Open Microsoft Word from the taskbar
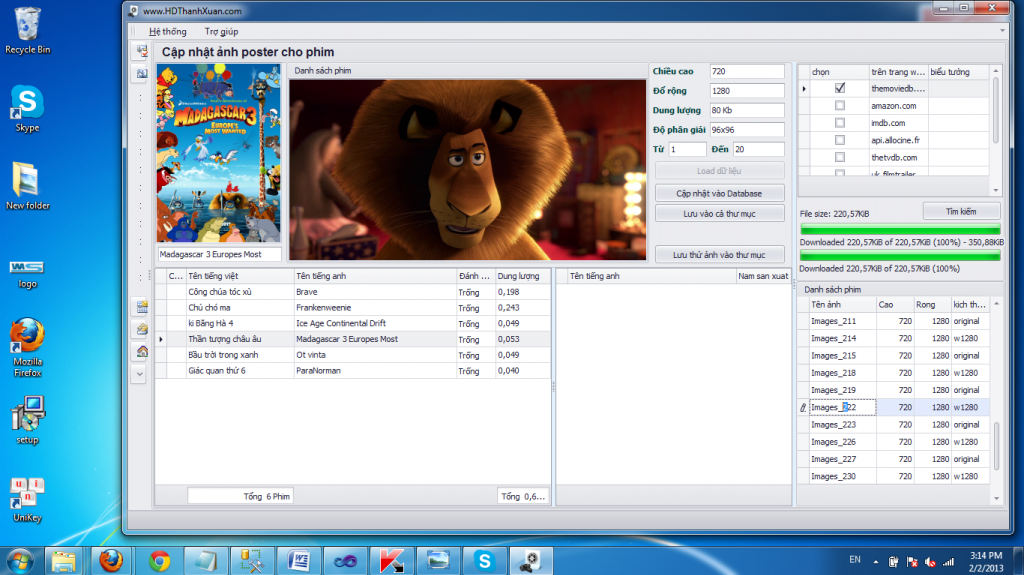 (x=298, y=561)
